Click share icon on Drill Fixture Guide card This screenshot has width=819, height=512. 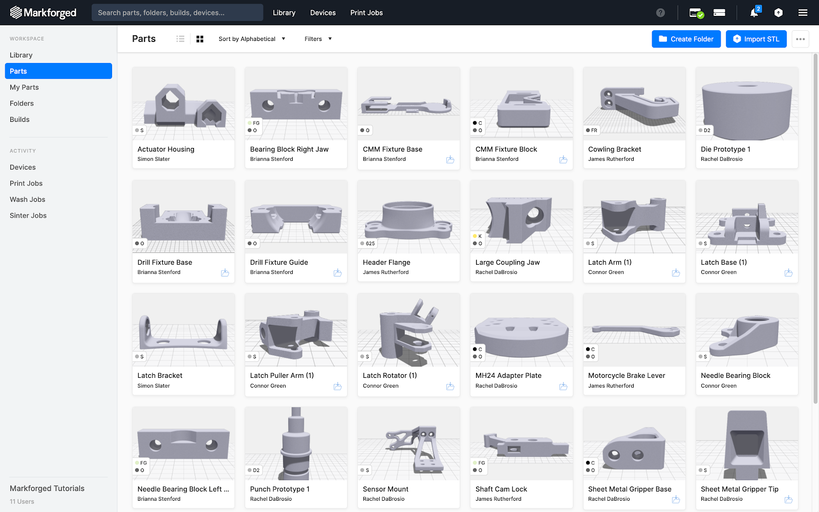tap(337, 272)
